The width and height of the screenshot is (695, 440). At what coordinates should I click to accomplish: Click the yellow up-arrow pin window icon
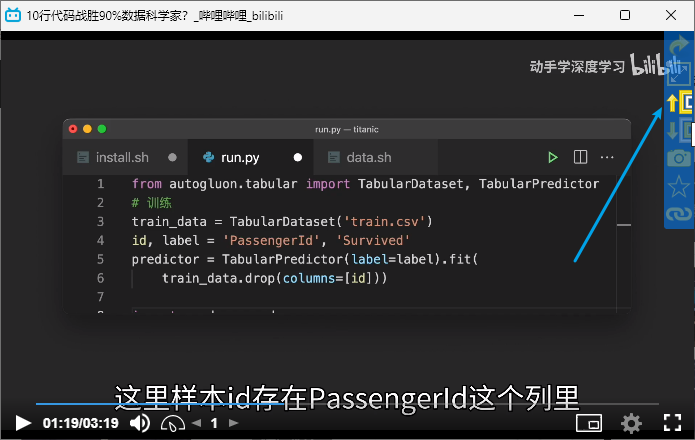coord(680,102)
